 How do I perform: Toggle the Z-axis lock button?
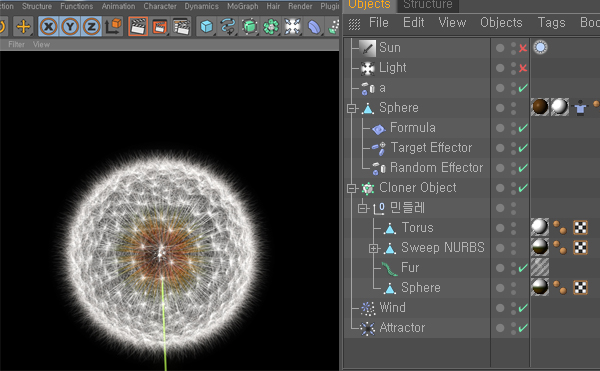pos(91,26)
